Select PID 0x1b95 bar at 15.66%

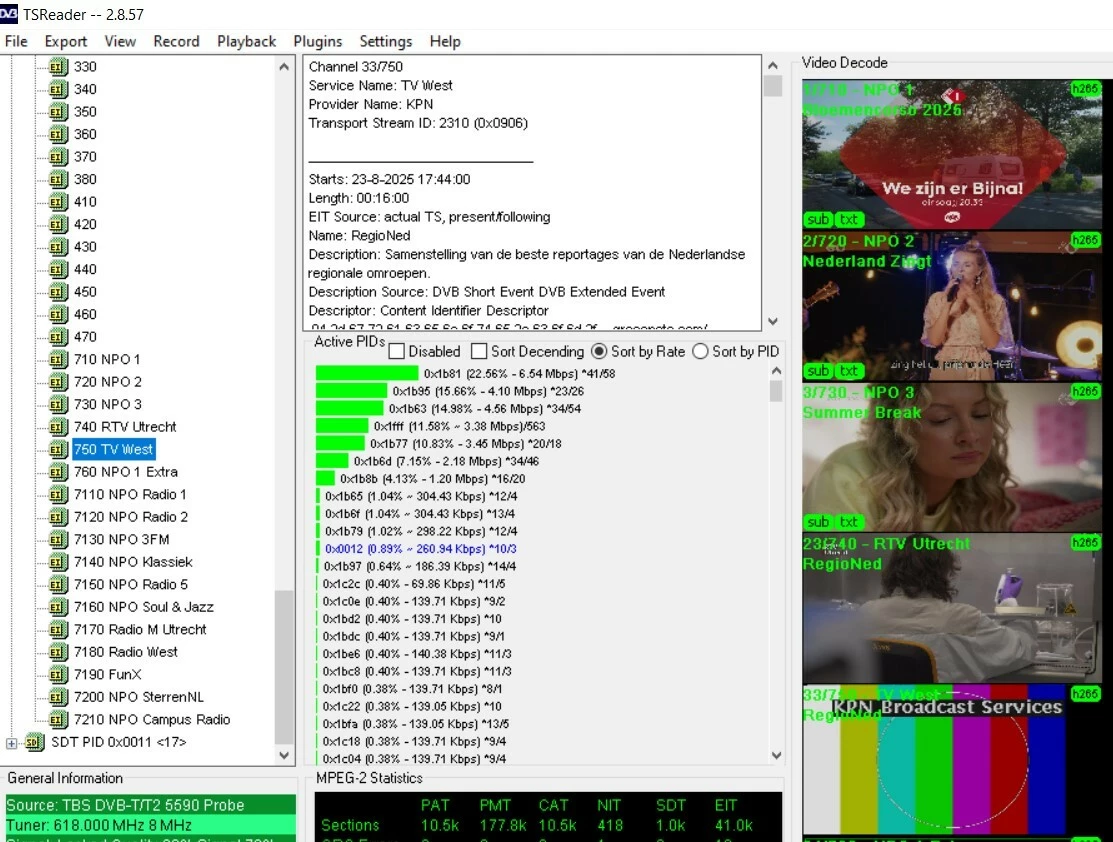(x=351, y=391)
